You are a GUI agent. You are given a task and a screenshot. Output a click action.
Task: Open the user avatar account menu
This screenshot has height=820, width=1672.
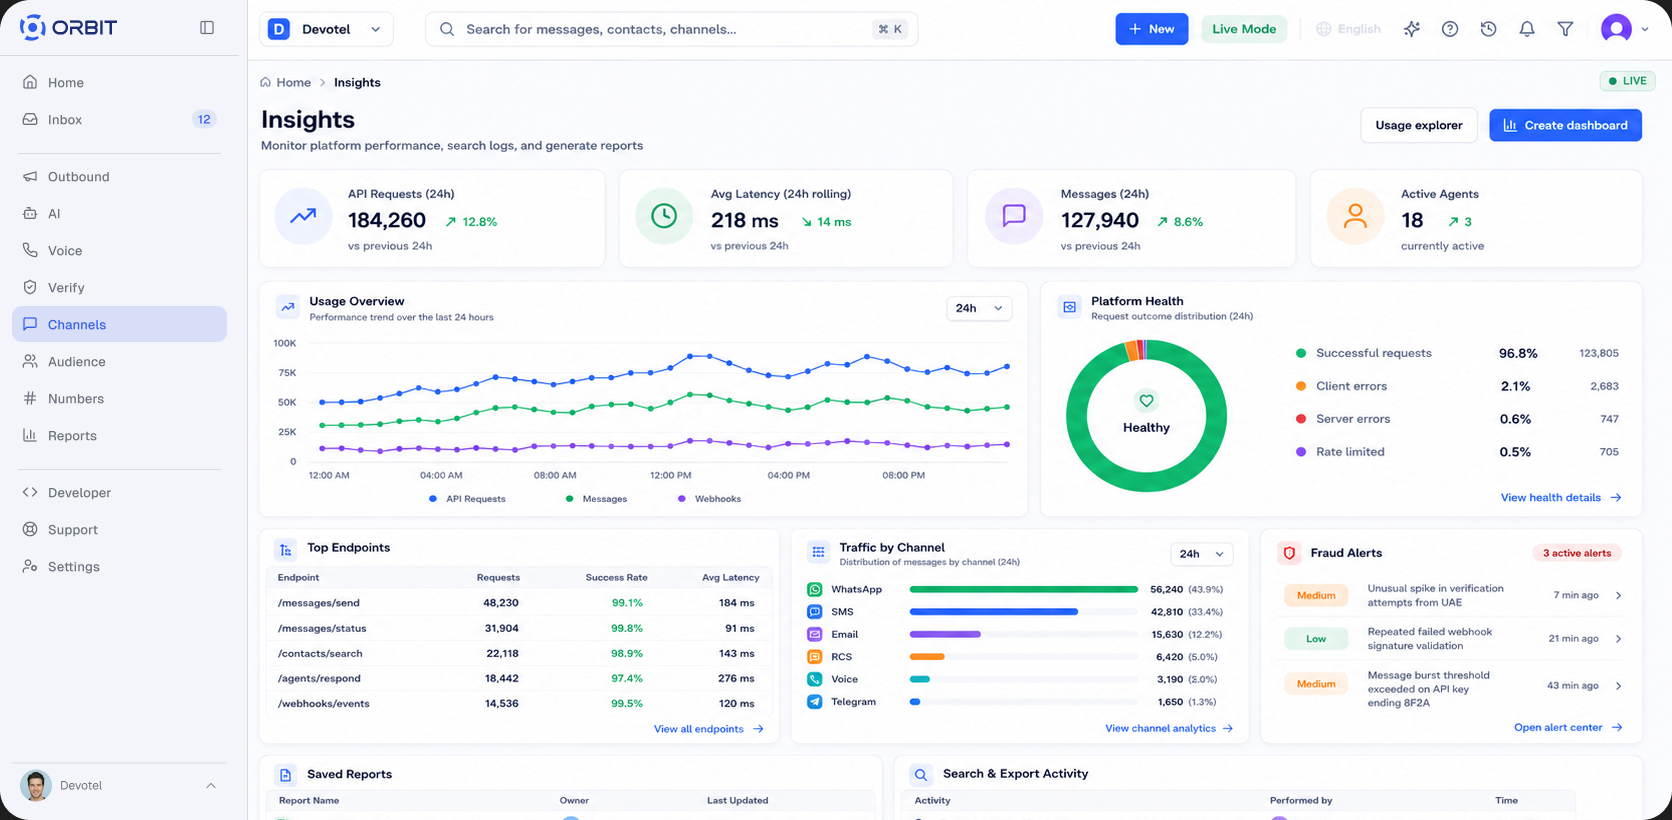pyautogui.click(x=1624, y=29)
